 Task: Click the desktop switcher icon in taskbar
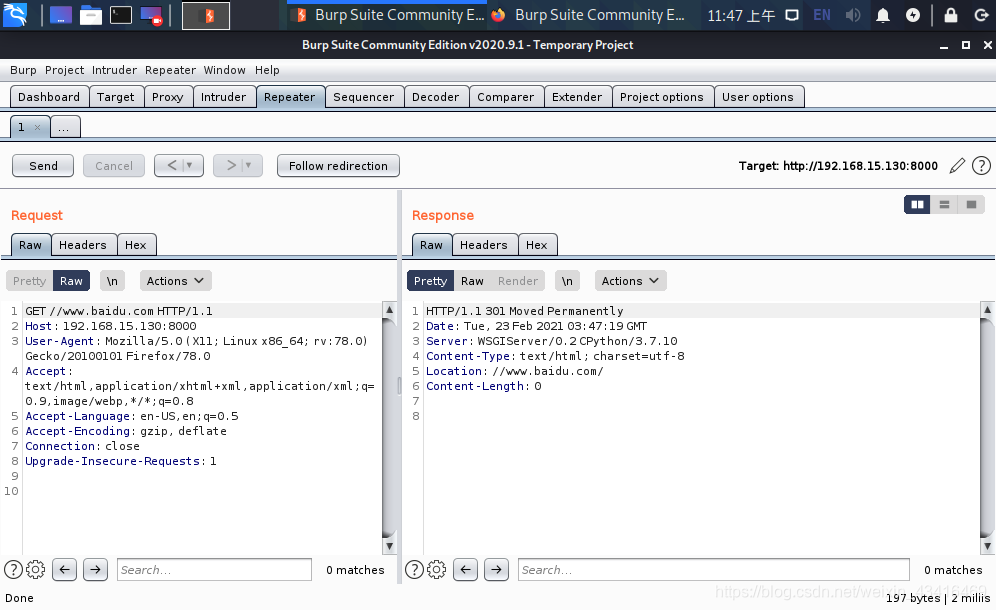[x=60, y=15]
